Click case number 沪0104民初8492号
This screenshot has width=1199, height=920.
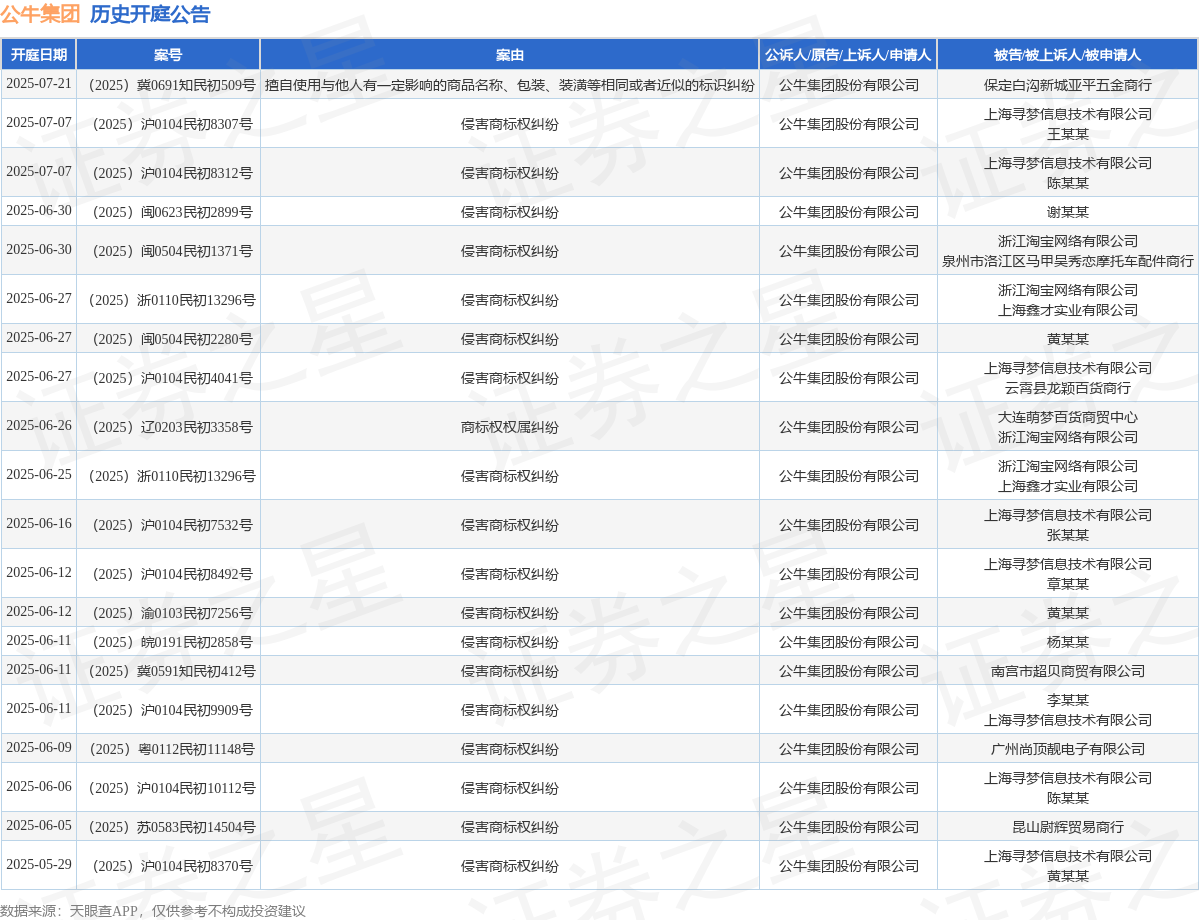(x=168, y=574)
